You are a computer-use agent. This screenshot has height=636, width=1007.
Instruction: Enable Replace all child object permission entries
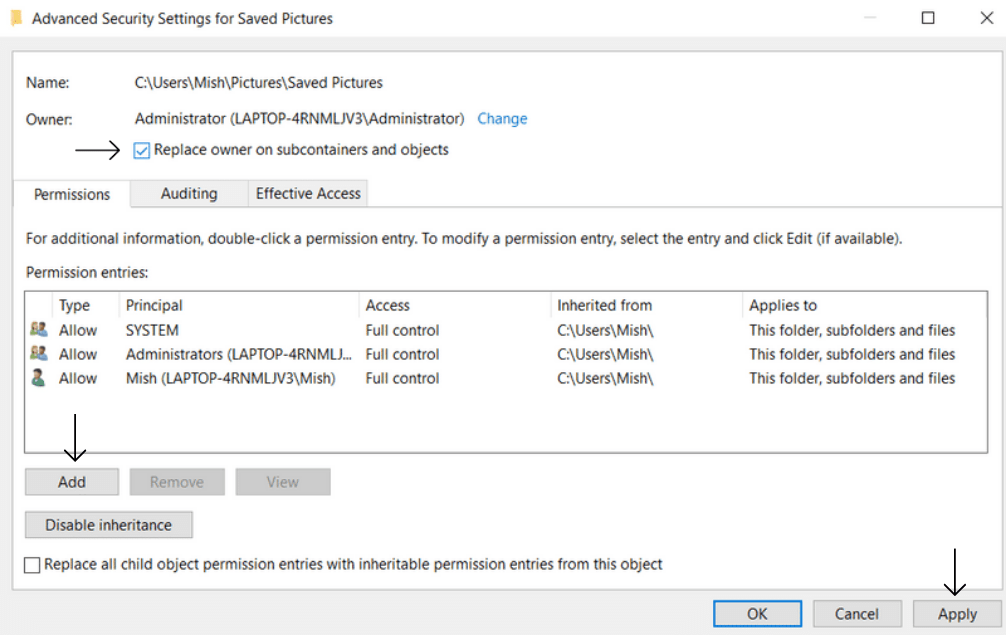(33, 565)
